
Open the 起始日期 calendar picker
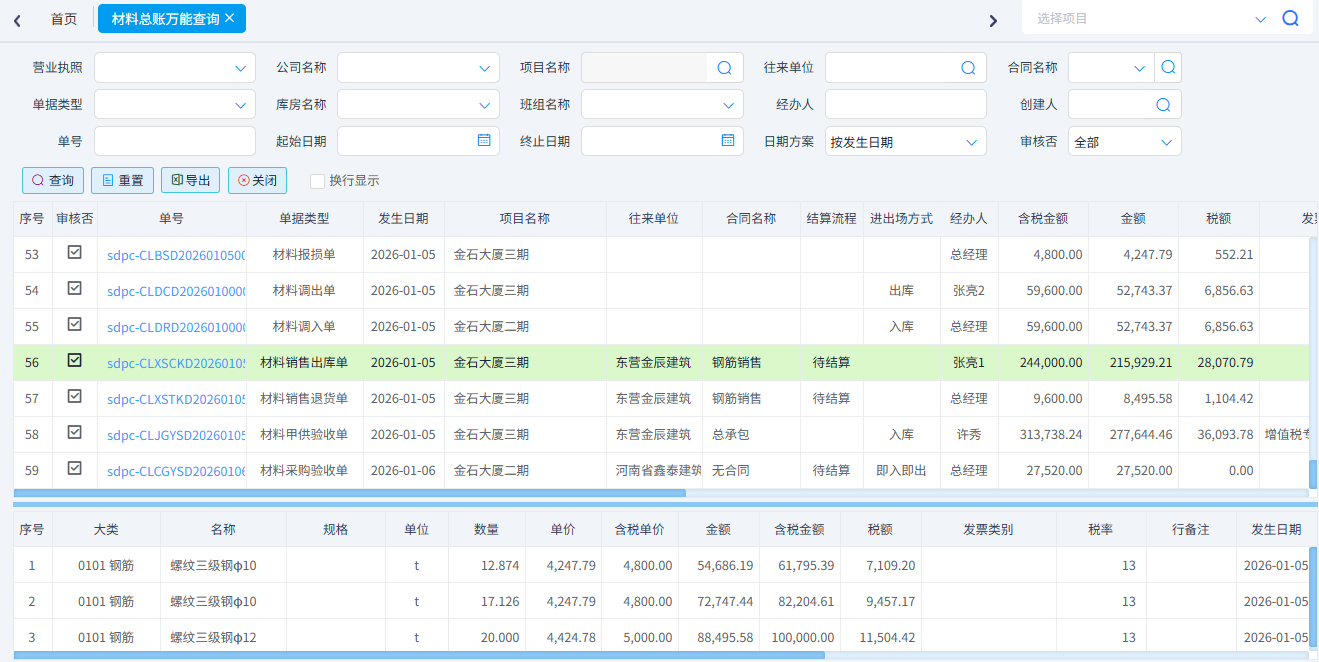point(484,141)
